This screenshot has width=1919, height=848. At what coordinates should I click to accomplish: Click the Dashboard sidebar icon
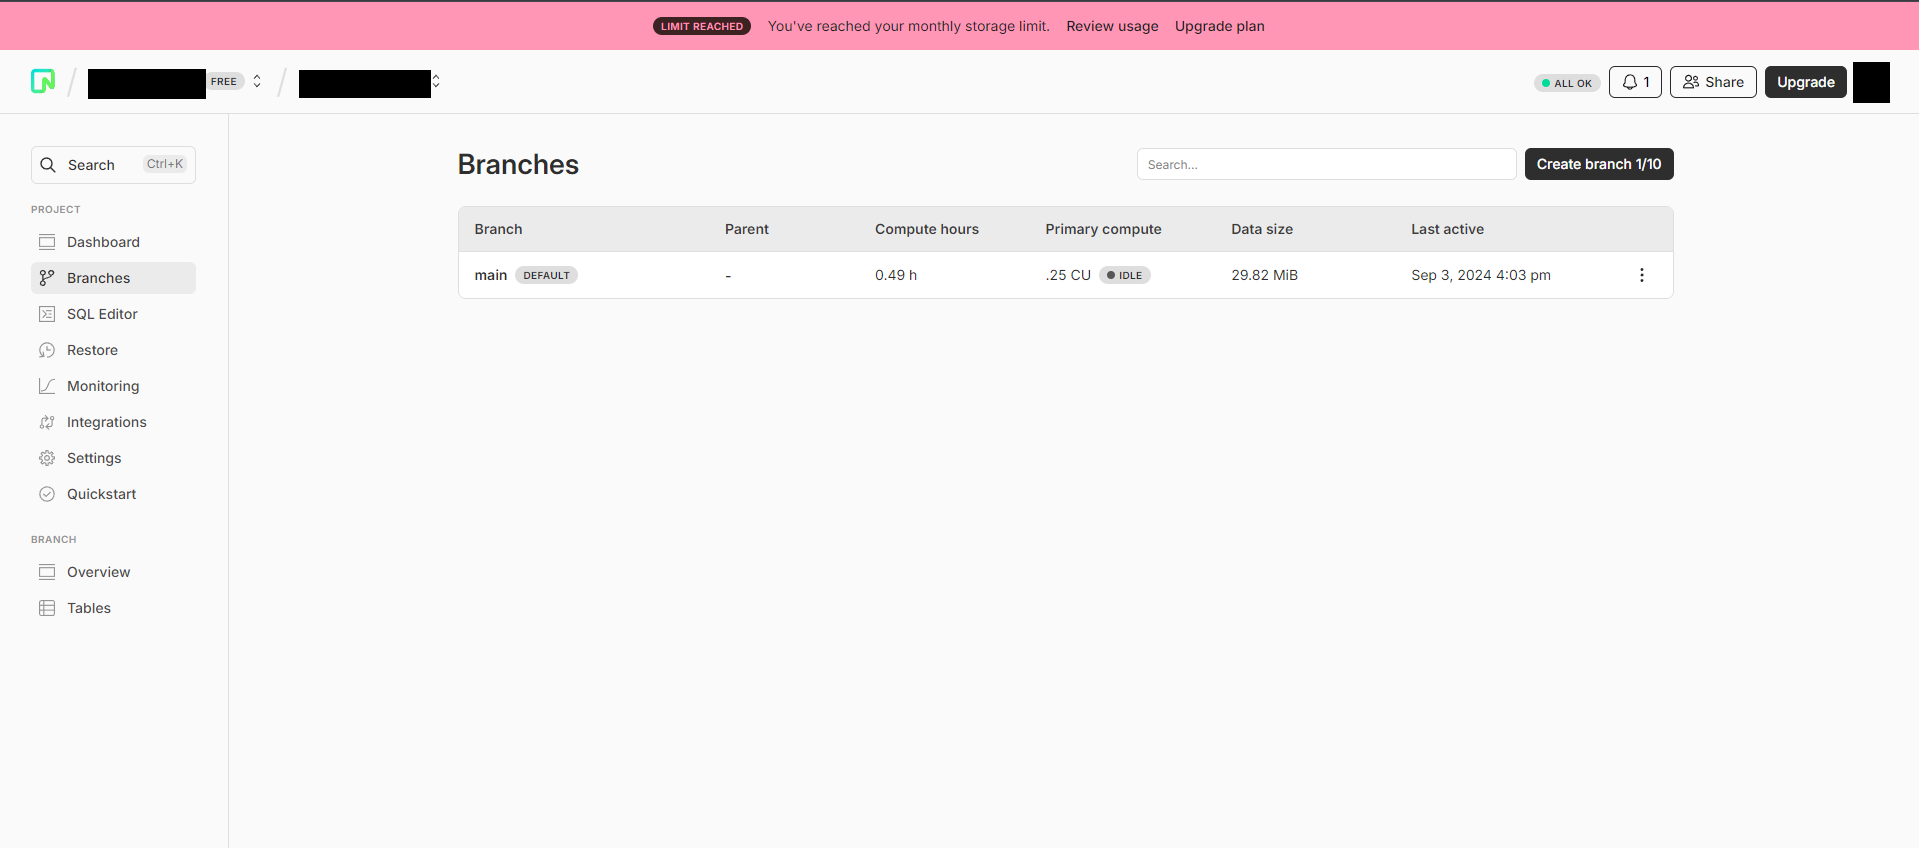point(47,242)
